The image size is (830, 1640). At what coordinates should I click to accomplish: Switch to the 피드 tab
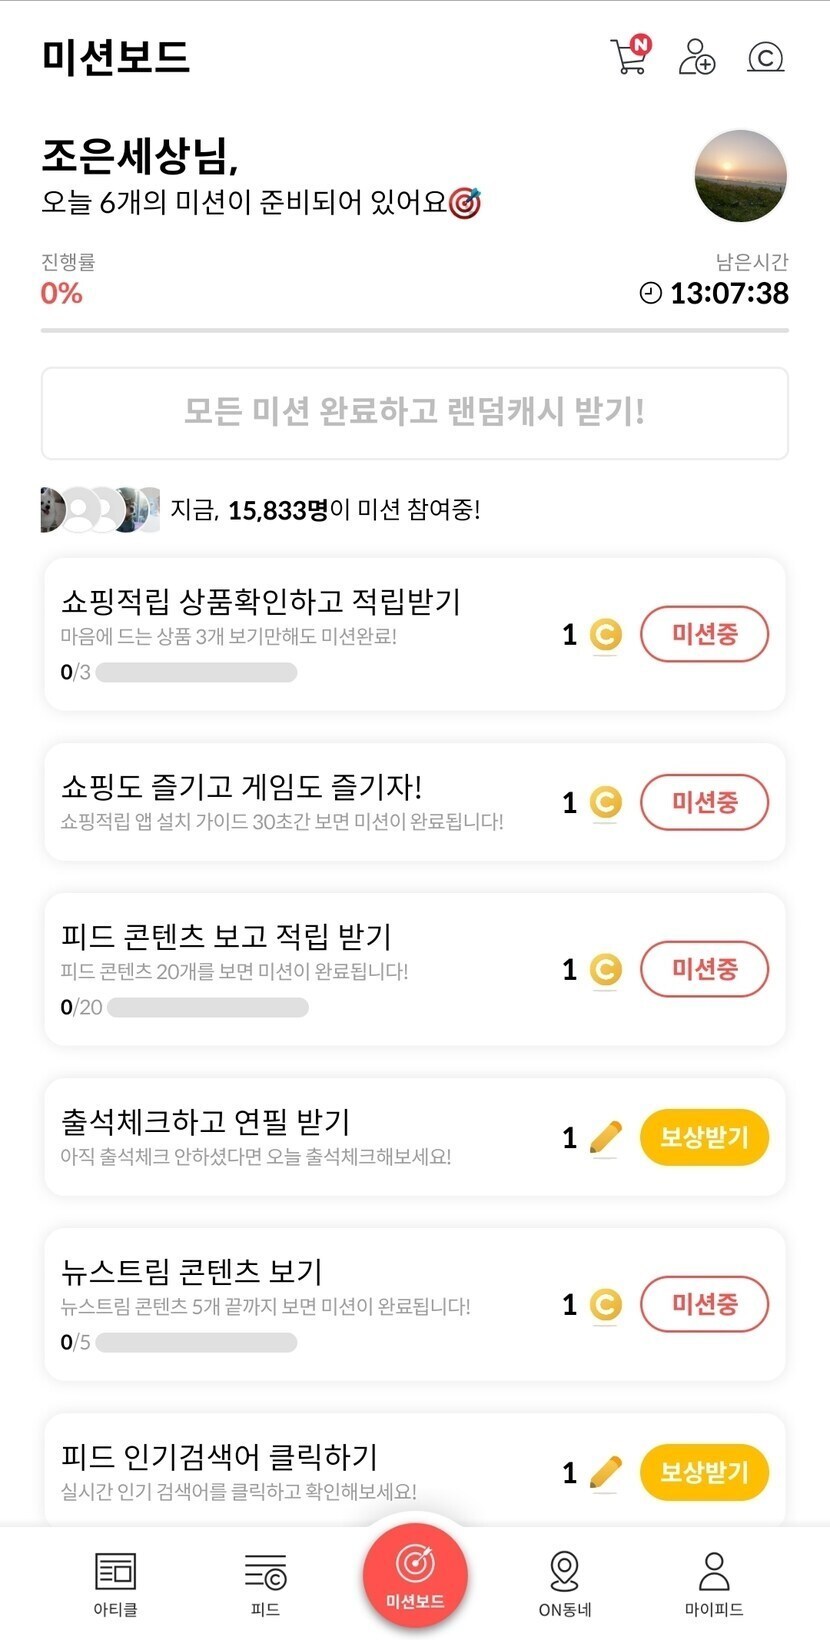click(x=265, y=1583)
